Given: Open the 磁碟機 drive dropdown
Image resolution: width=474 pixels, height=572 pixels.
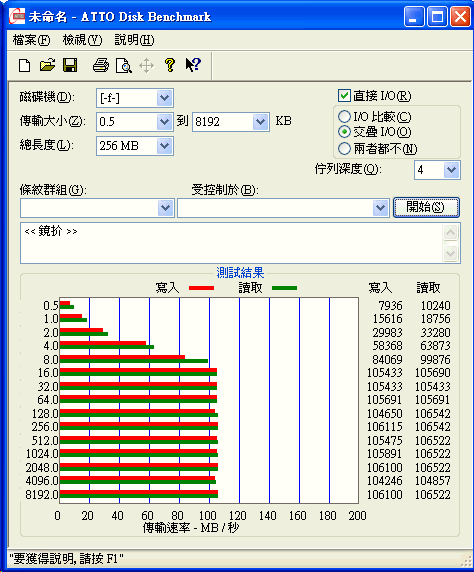Looking at the screenshot, I should 165,98.
